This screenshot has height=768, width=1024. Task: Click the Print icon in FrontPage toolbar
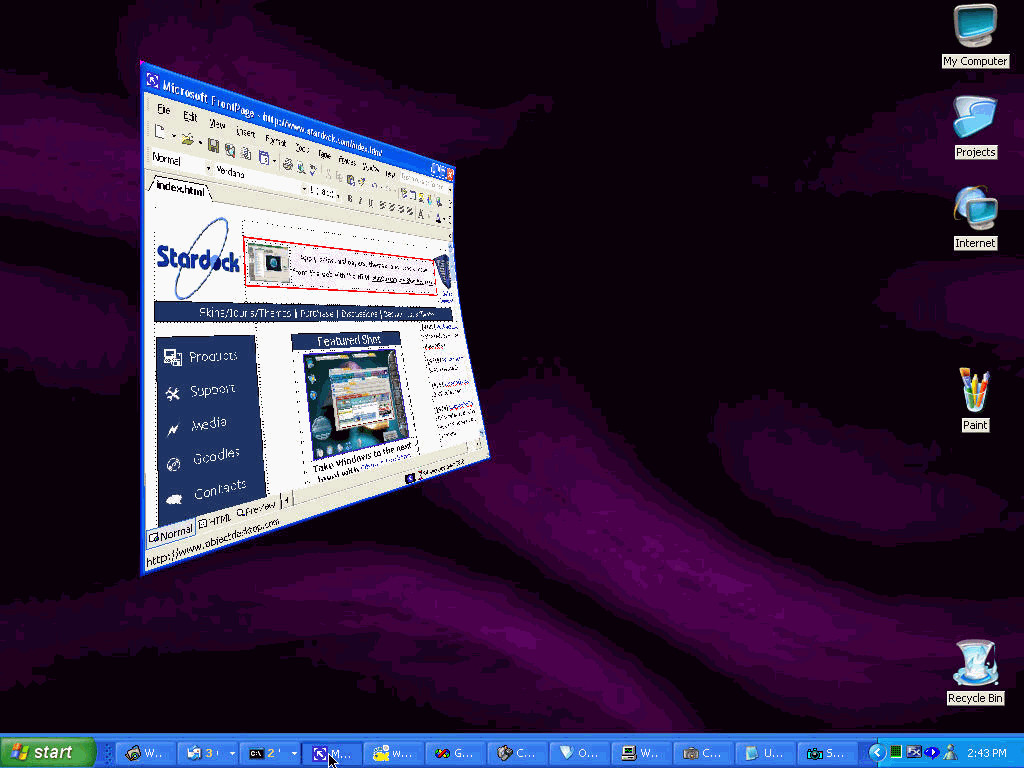click(x=287, y=164)
